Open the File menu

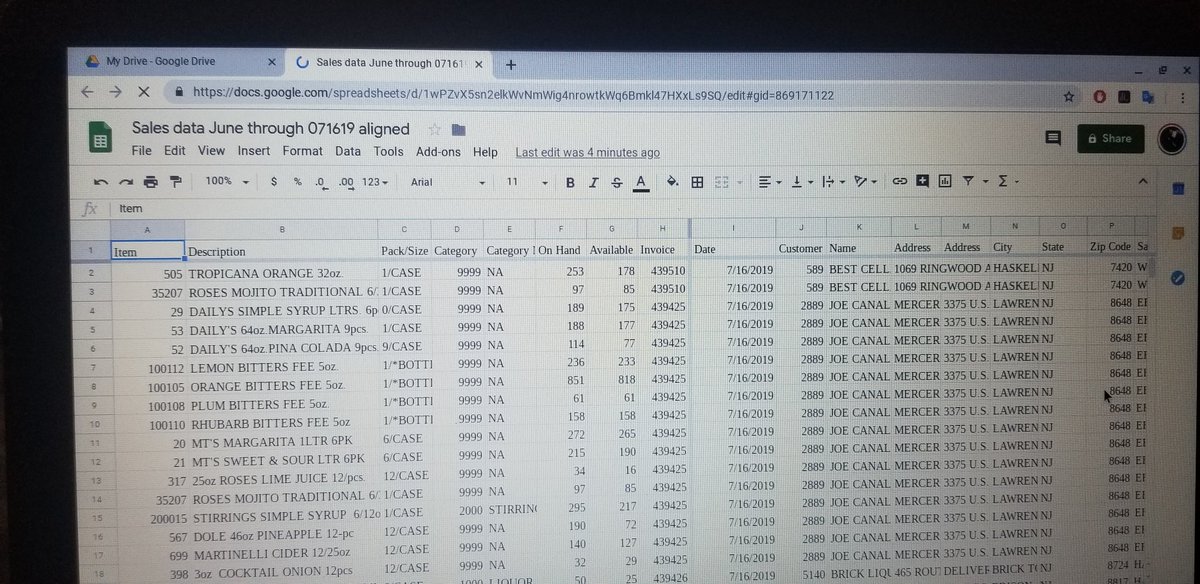click(x=142, y=152)
